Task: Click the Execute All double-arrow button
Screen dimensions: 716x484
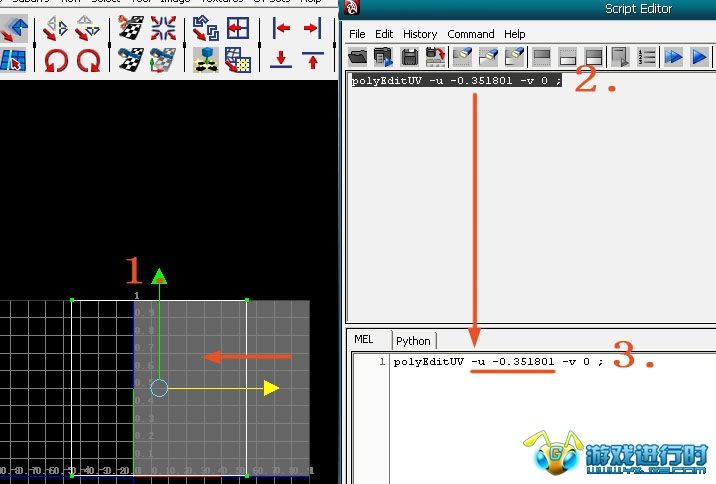Action: (674, 57)
